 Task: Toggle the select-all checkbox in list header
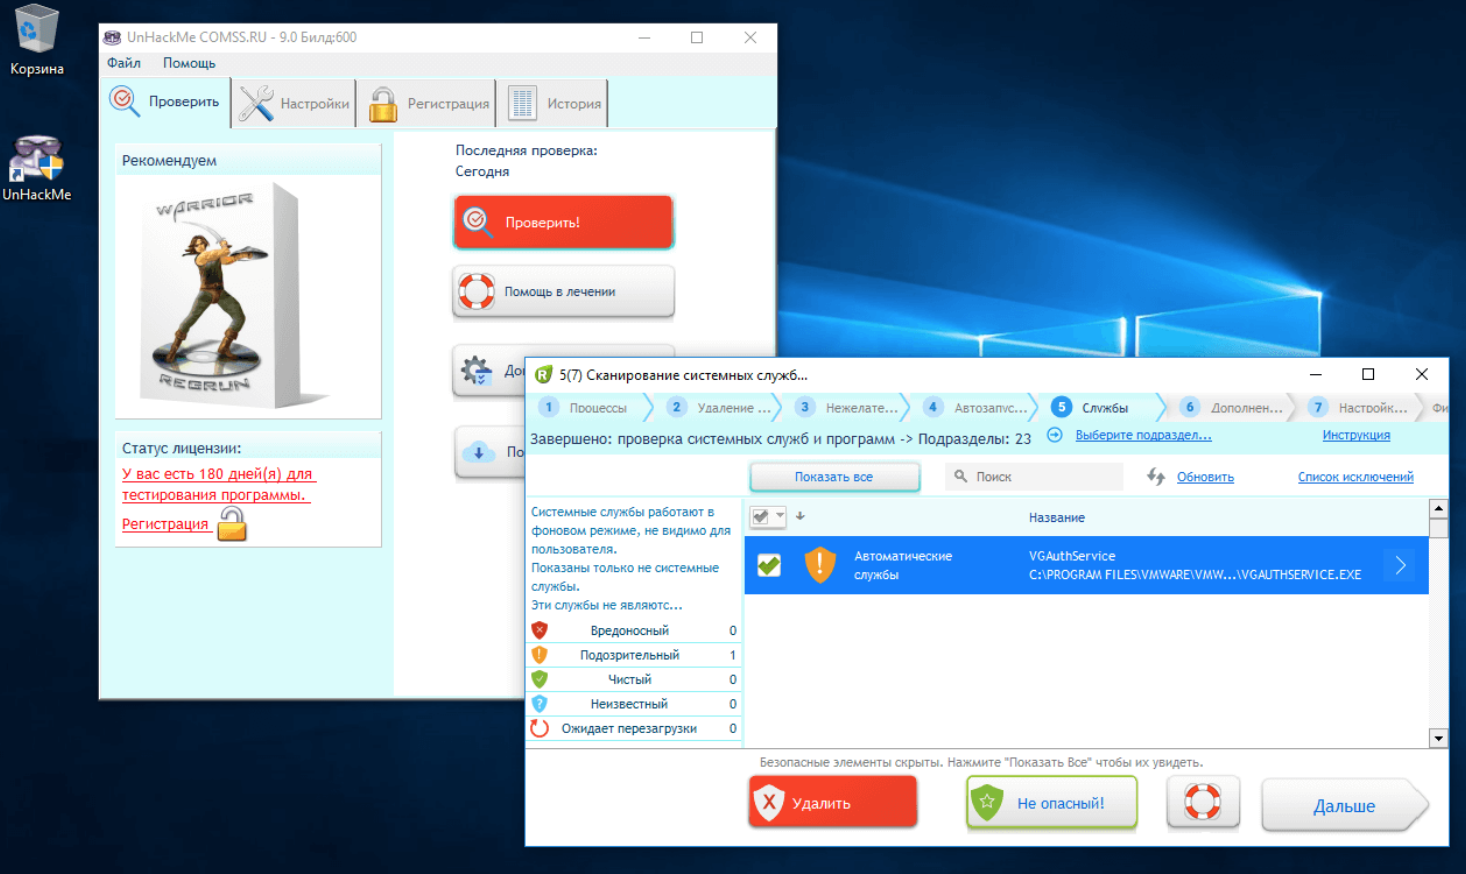[761, 517]
